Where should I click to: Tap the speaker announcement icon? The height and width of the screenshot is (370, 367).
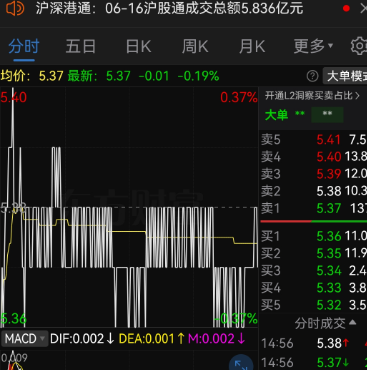pyautogui.click(x=15, y=9)
